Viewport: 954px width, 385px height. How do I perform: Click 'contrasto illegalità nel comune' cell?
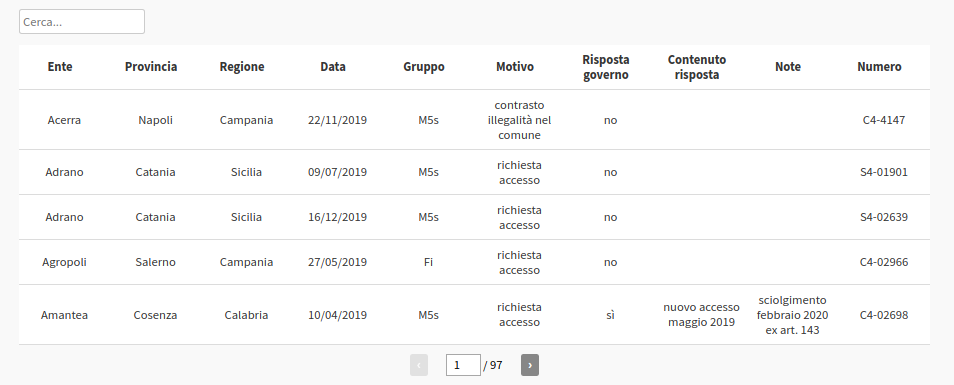pyautogui.click(x=520, y=120)
